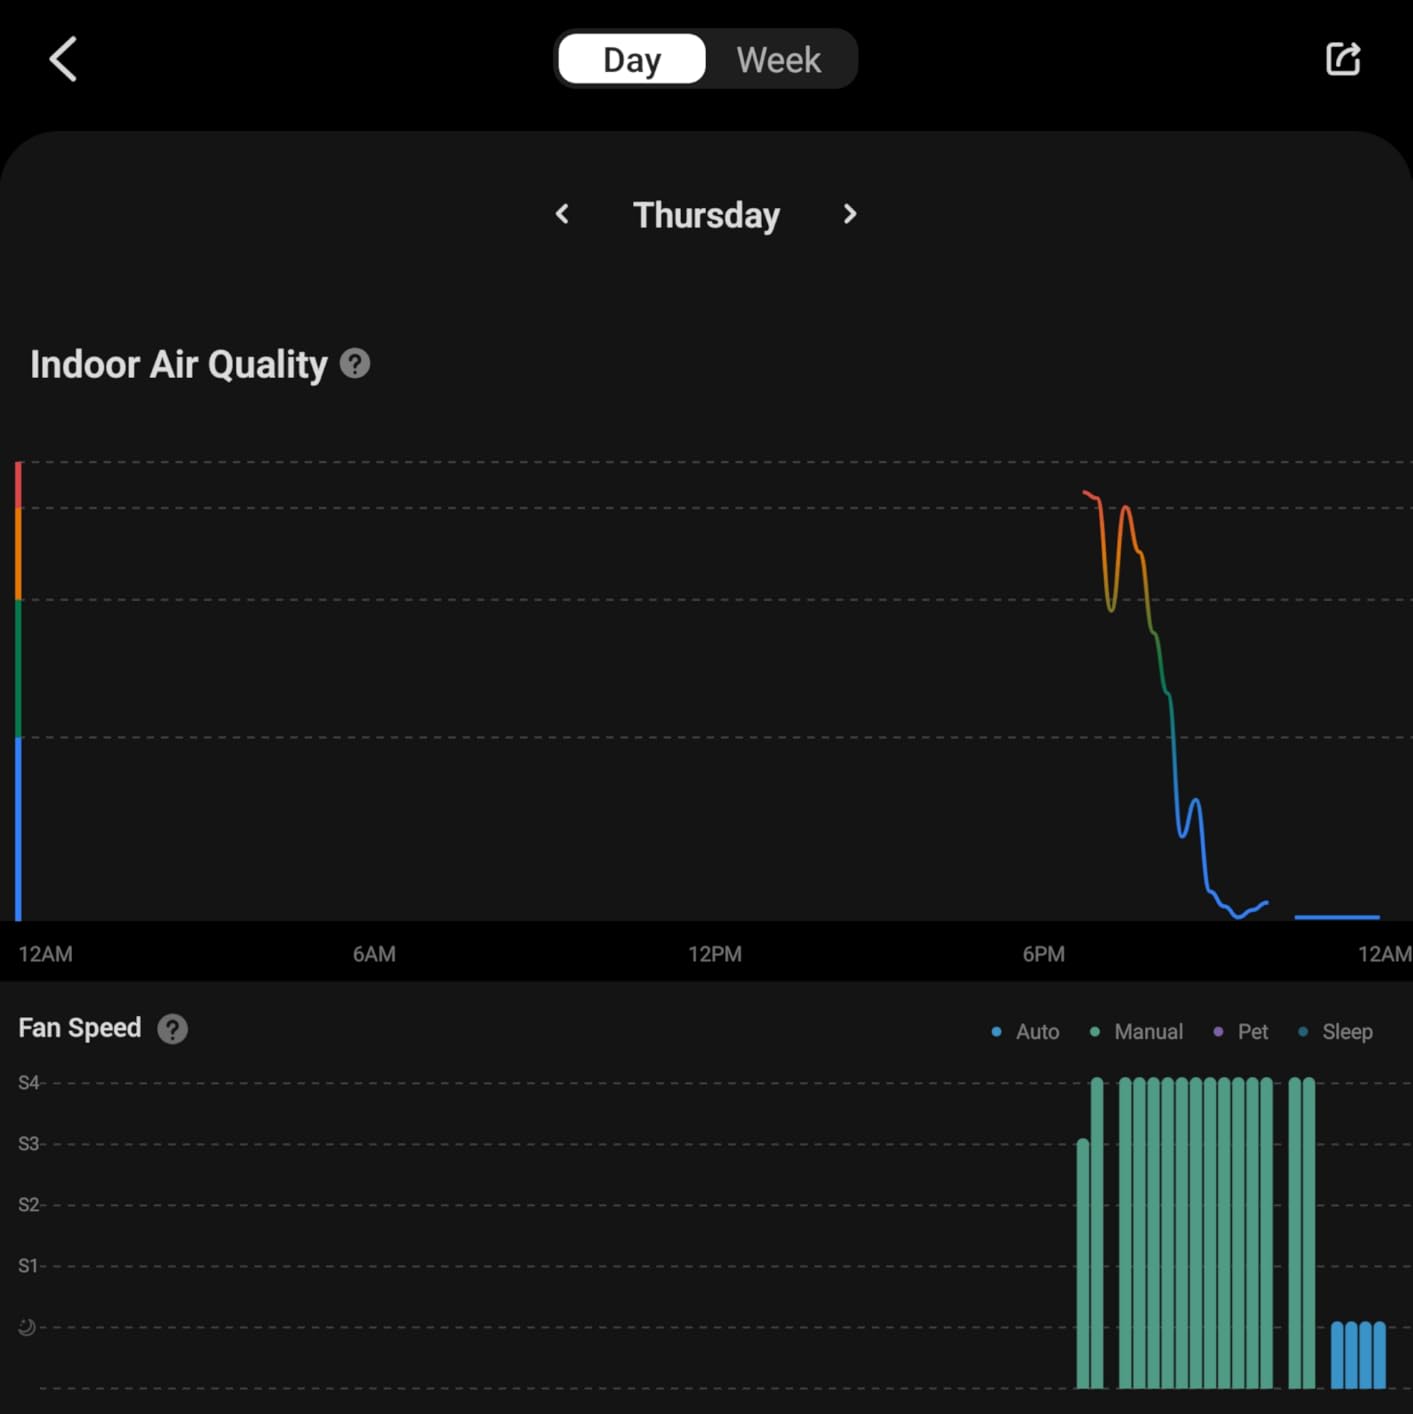Click the Indoor Air Quality help icon
This screenshot has height=1414, width=1413.
point(355,364)
